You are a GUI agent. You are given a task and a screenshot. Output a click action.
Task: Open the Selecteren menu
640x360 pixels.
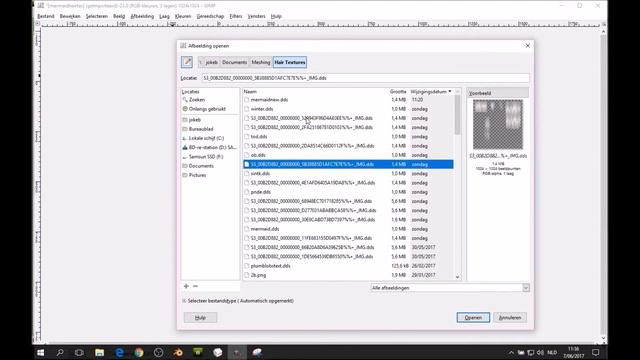coord(97,16)
